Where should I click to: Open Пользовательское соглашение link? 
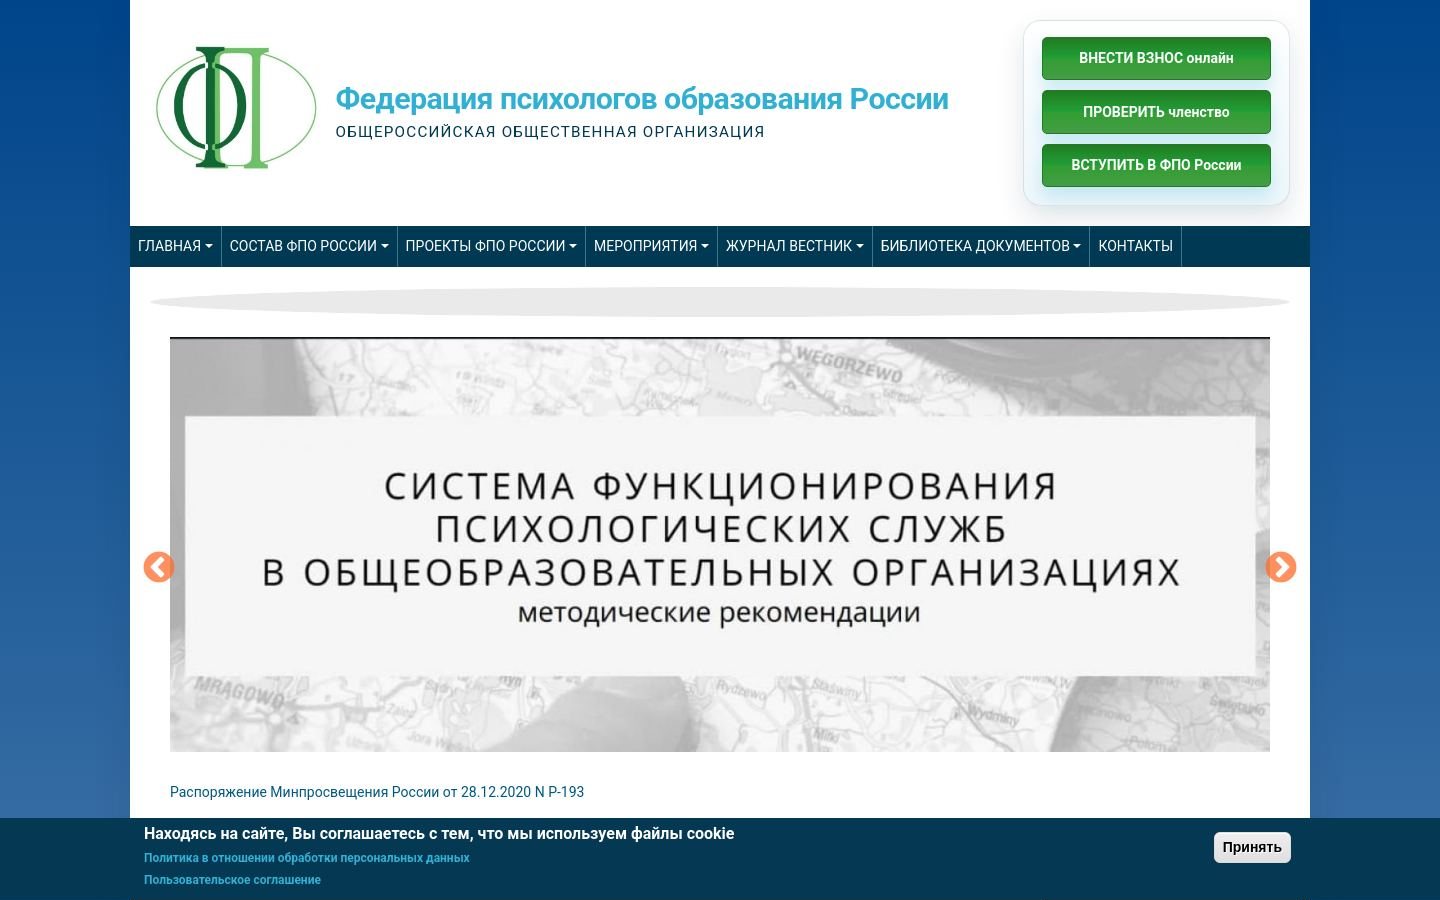[233, 880]
